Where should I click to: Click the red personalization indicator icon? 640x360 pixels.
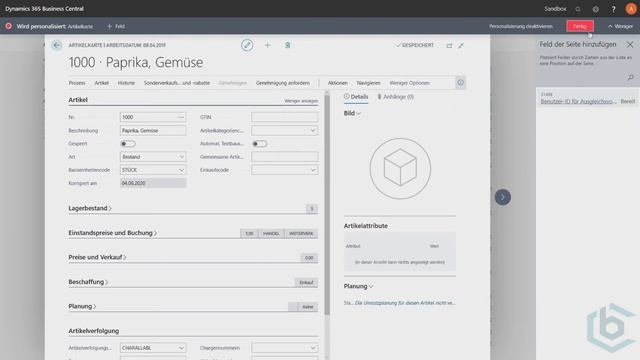9,26
